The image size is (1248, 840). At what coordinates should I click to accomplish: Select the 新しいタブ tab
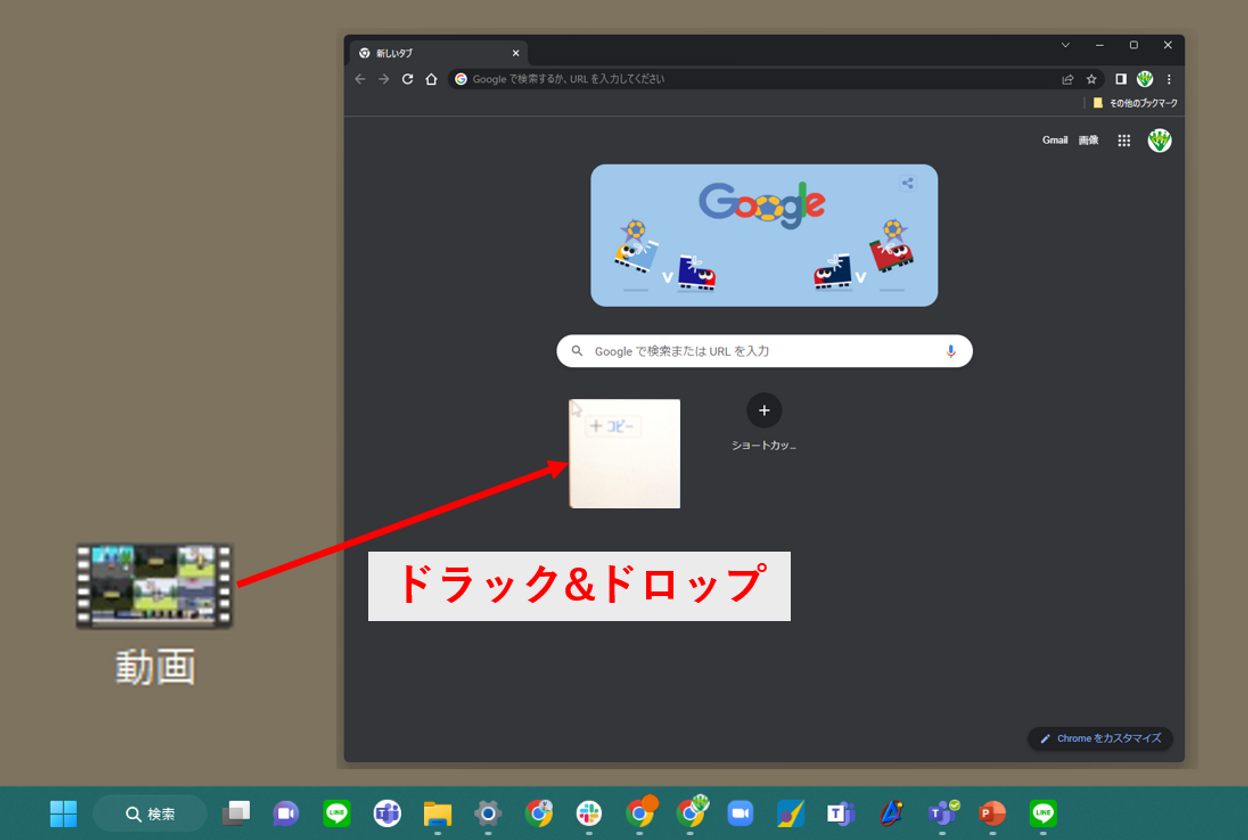(x=438, y=53)
